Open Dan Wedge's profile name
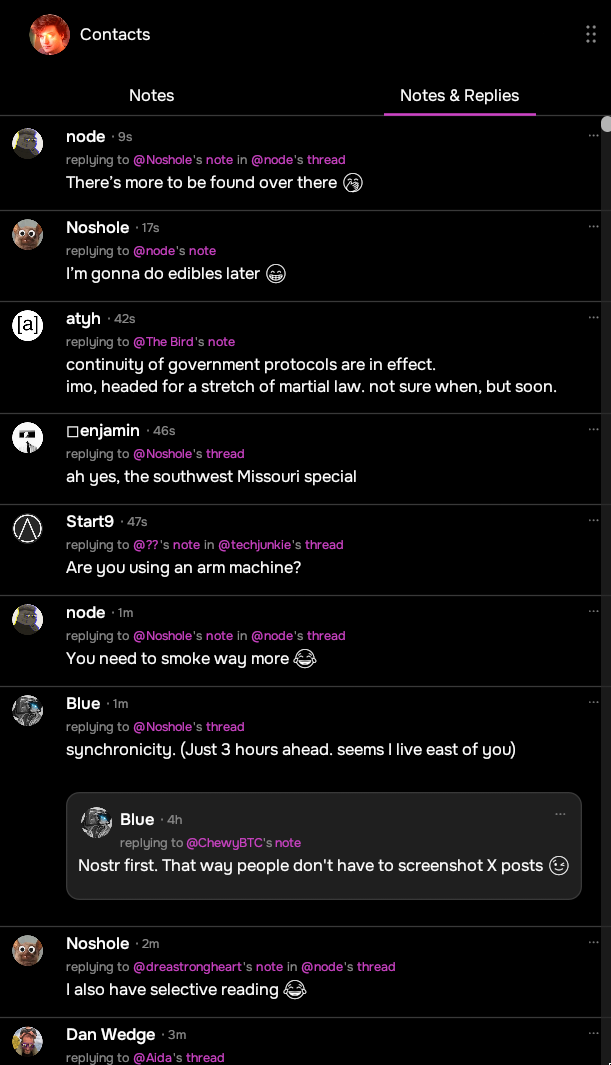The height and width of the screenshot is (1065, 611). [110, 1034]
